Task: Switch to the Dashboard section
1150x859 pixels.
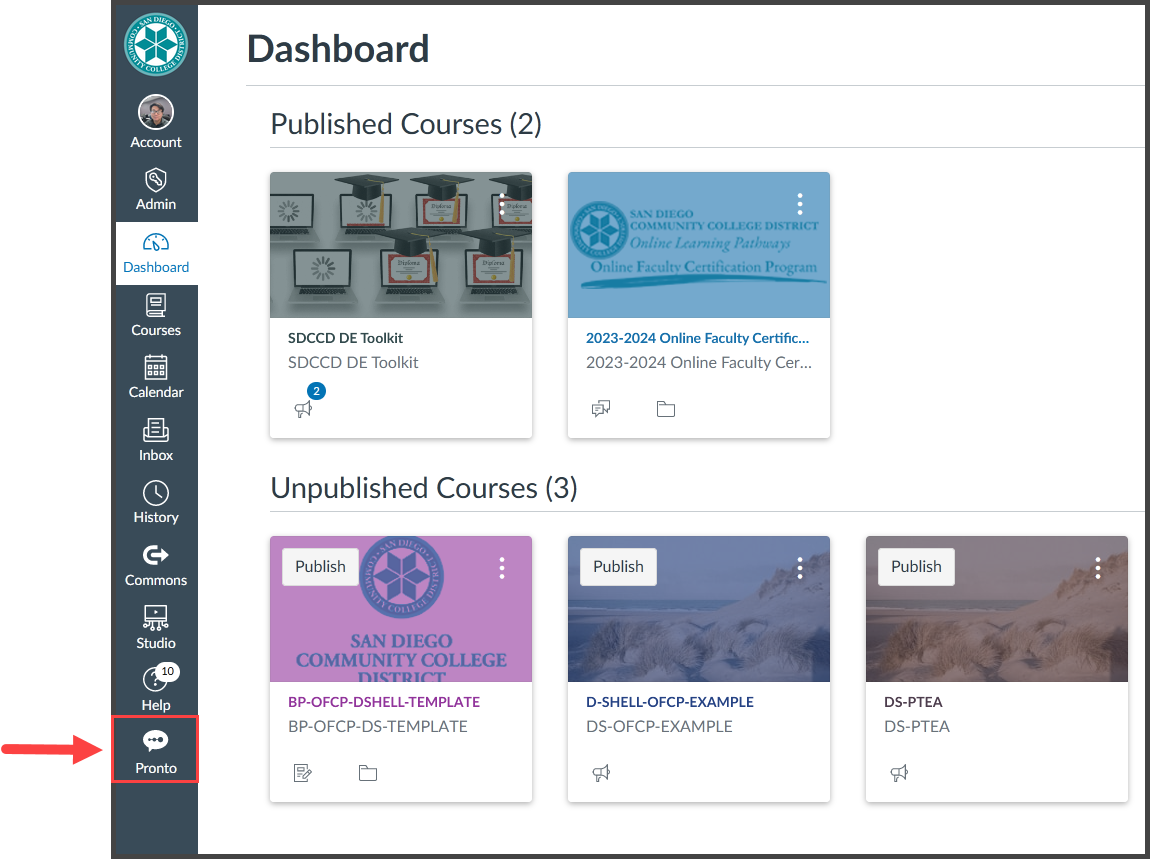Action: tap(155, 253)
